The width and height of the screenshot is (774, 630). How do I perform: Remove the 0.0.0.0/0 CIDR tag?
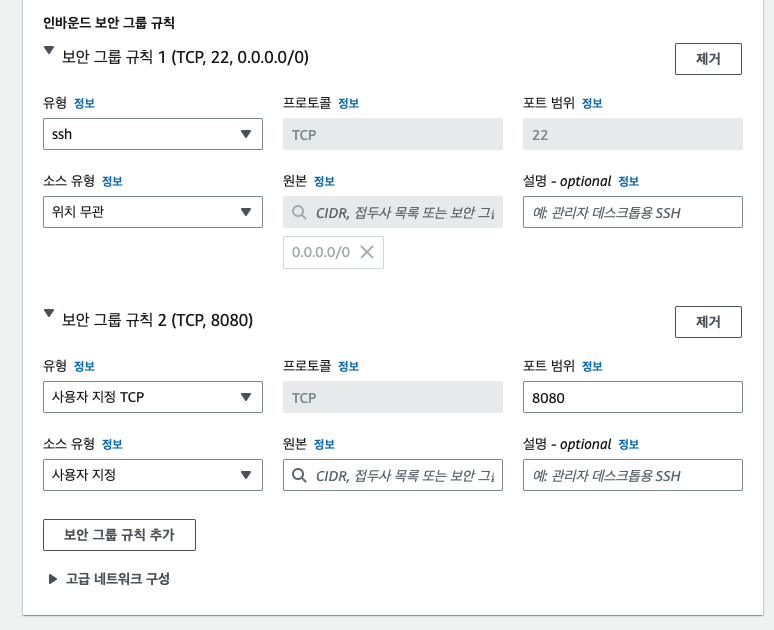point(367,252)
